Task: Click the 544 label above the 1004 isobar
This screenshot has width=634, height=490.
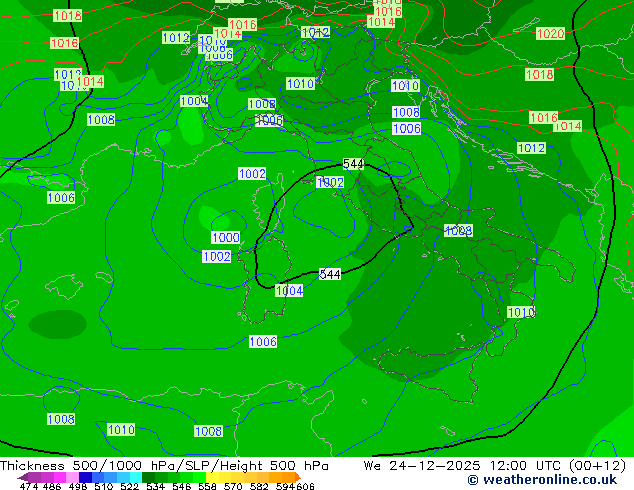Action: coord(330,275)
